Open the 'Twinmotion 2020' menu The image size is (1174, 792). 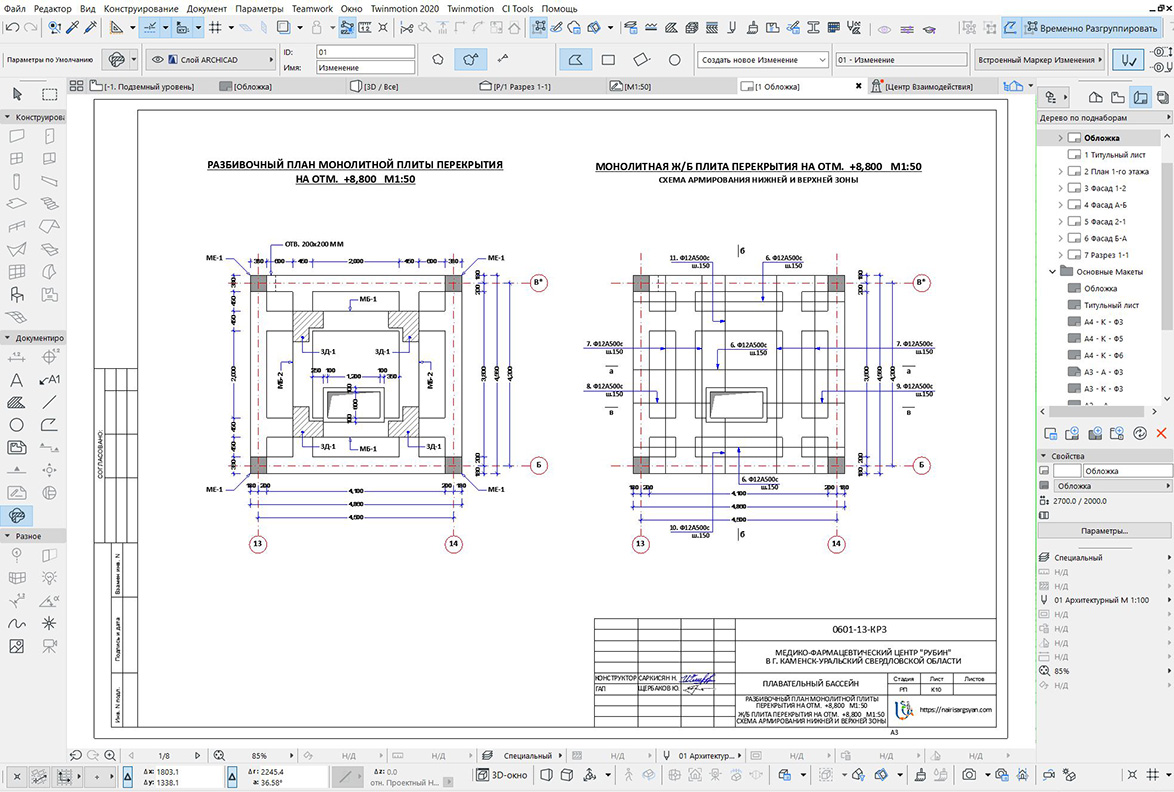pyautogui.click(x=405, y=8)
